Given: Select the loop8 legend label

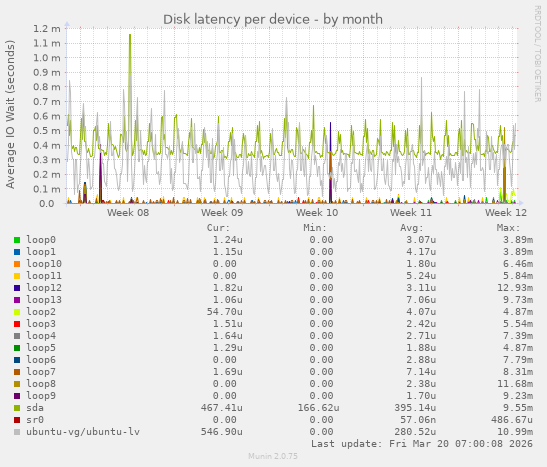Looking at the screenshot, I should tap(41, 384).
